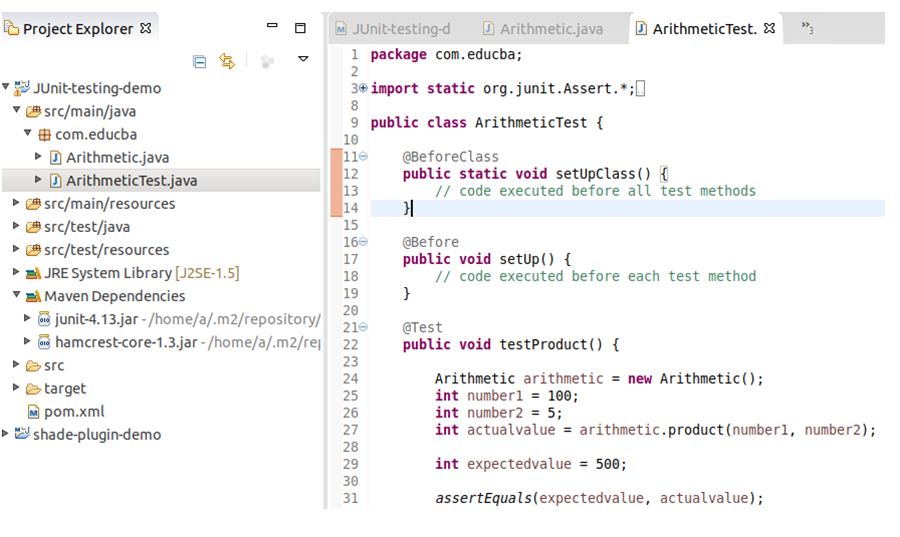Screen dimensions: 900x537
Task: Click the JRE System Library icon
Action: [x=34, y=273]
